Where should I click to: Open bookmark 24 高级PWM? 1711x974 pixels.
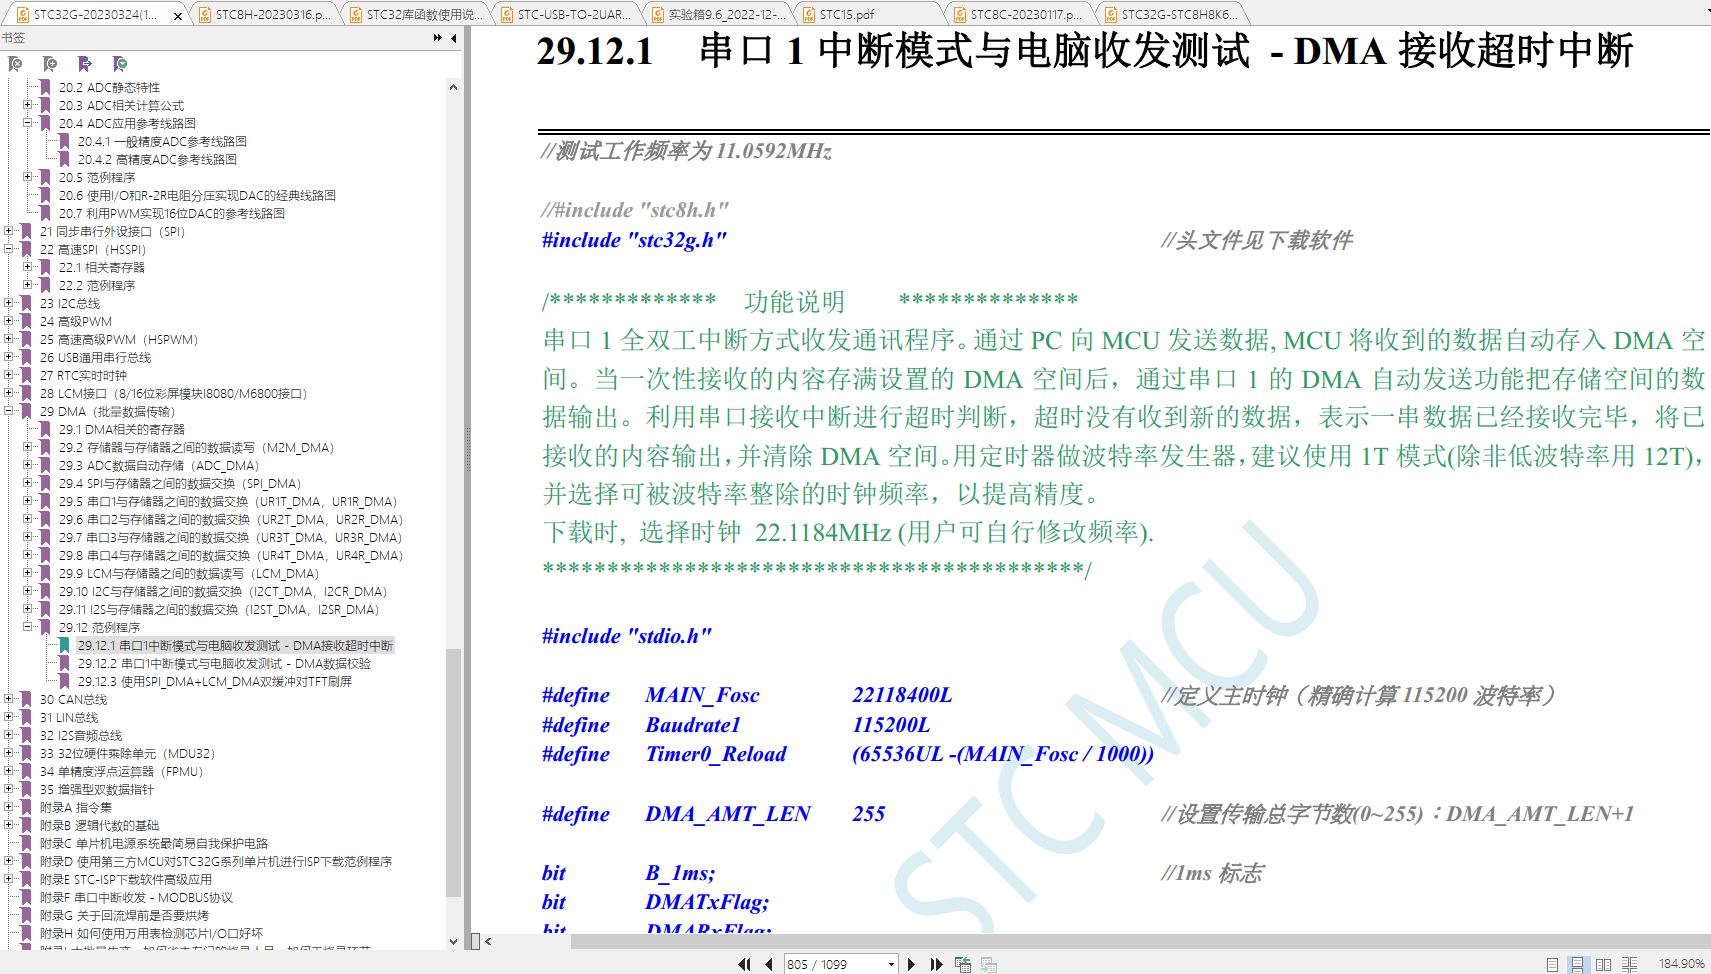coord(76,322)
